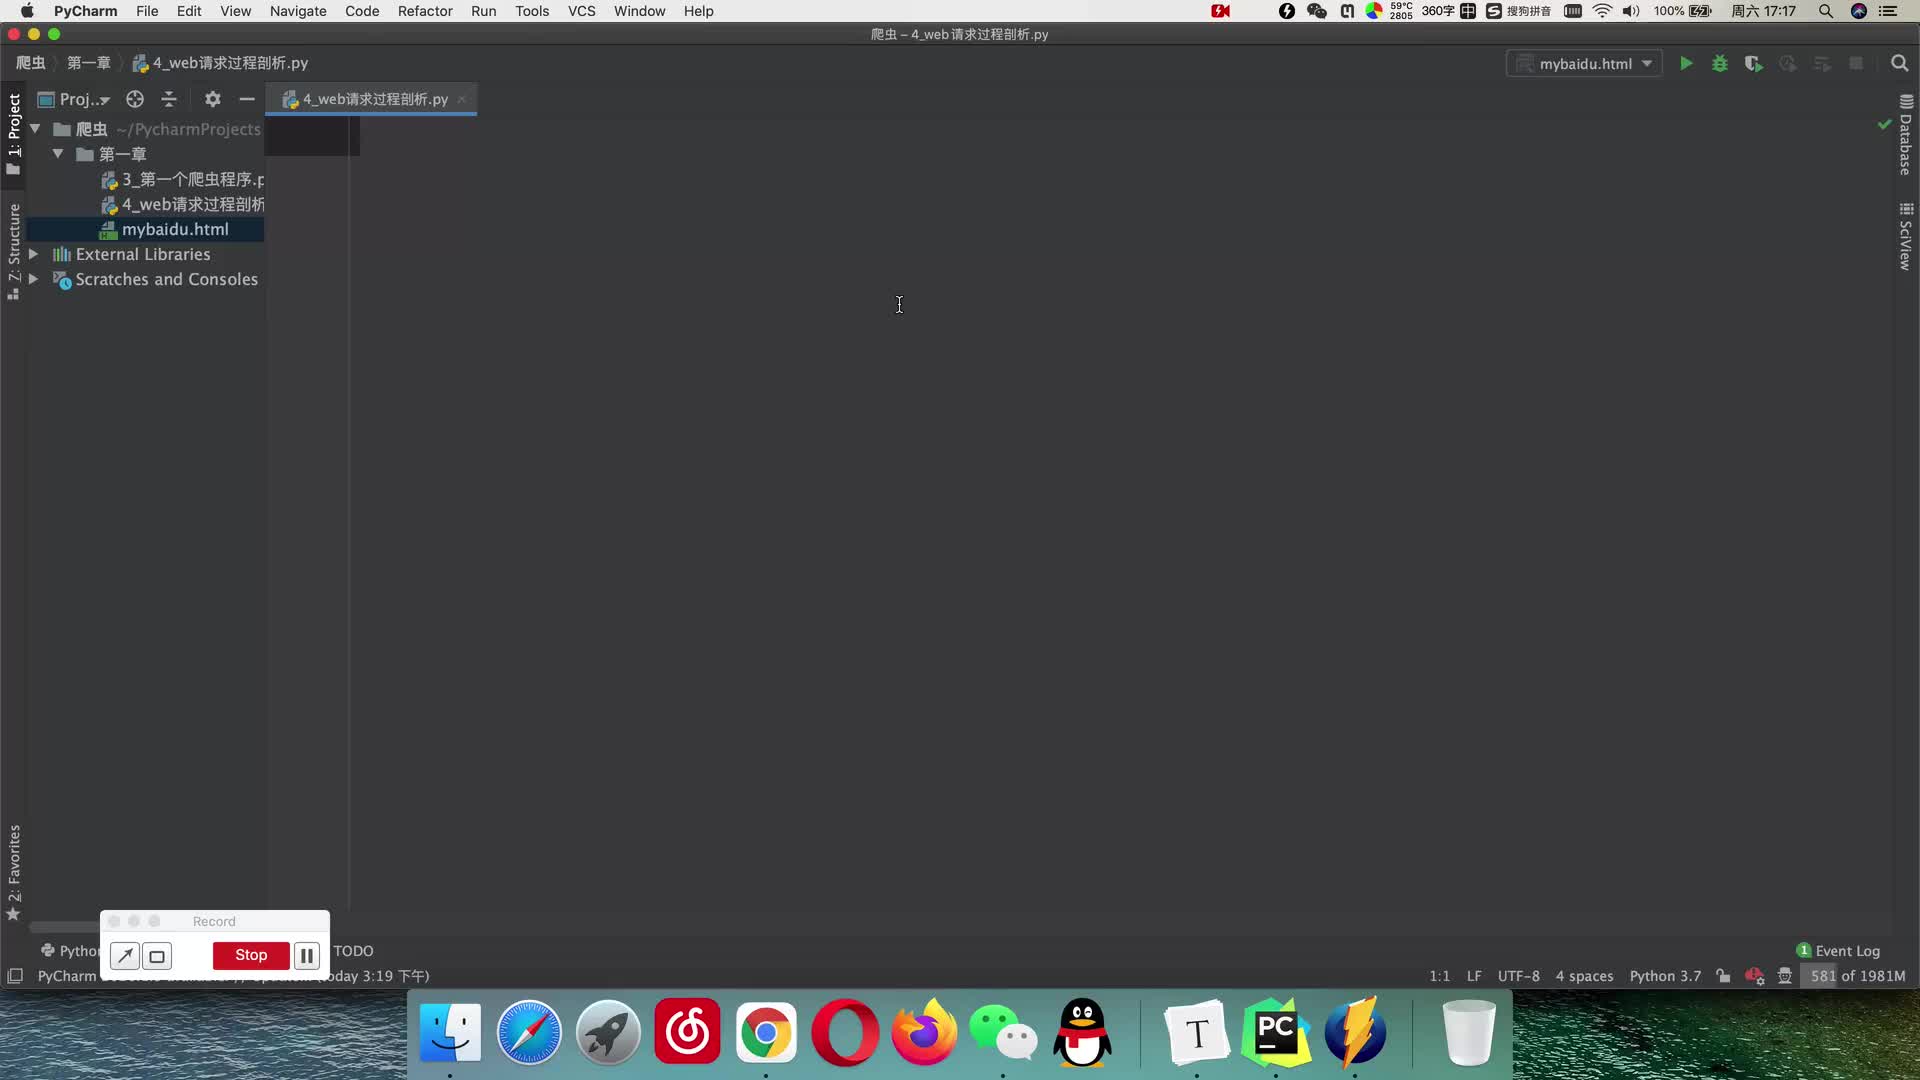Screen dimensions: 1920x1080
Task: Expand Scratches and Consoles folder
Action: click(34, 278)
